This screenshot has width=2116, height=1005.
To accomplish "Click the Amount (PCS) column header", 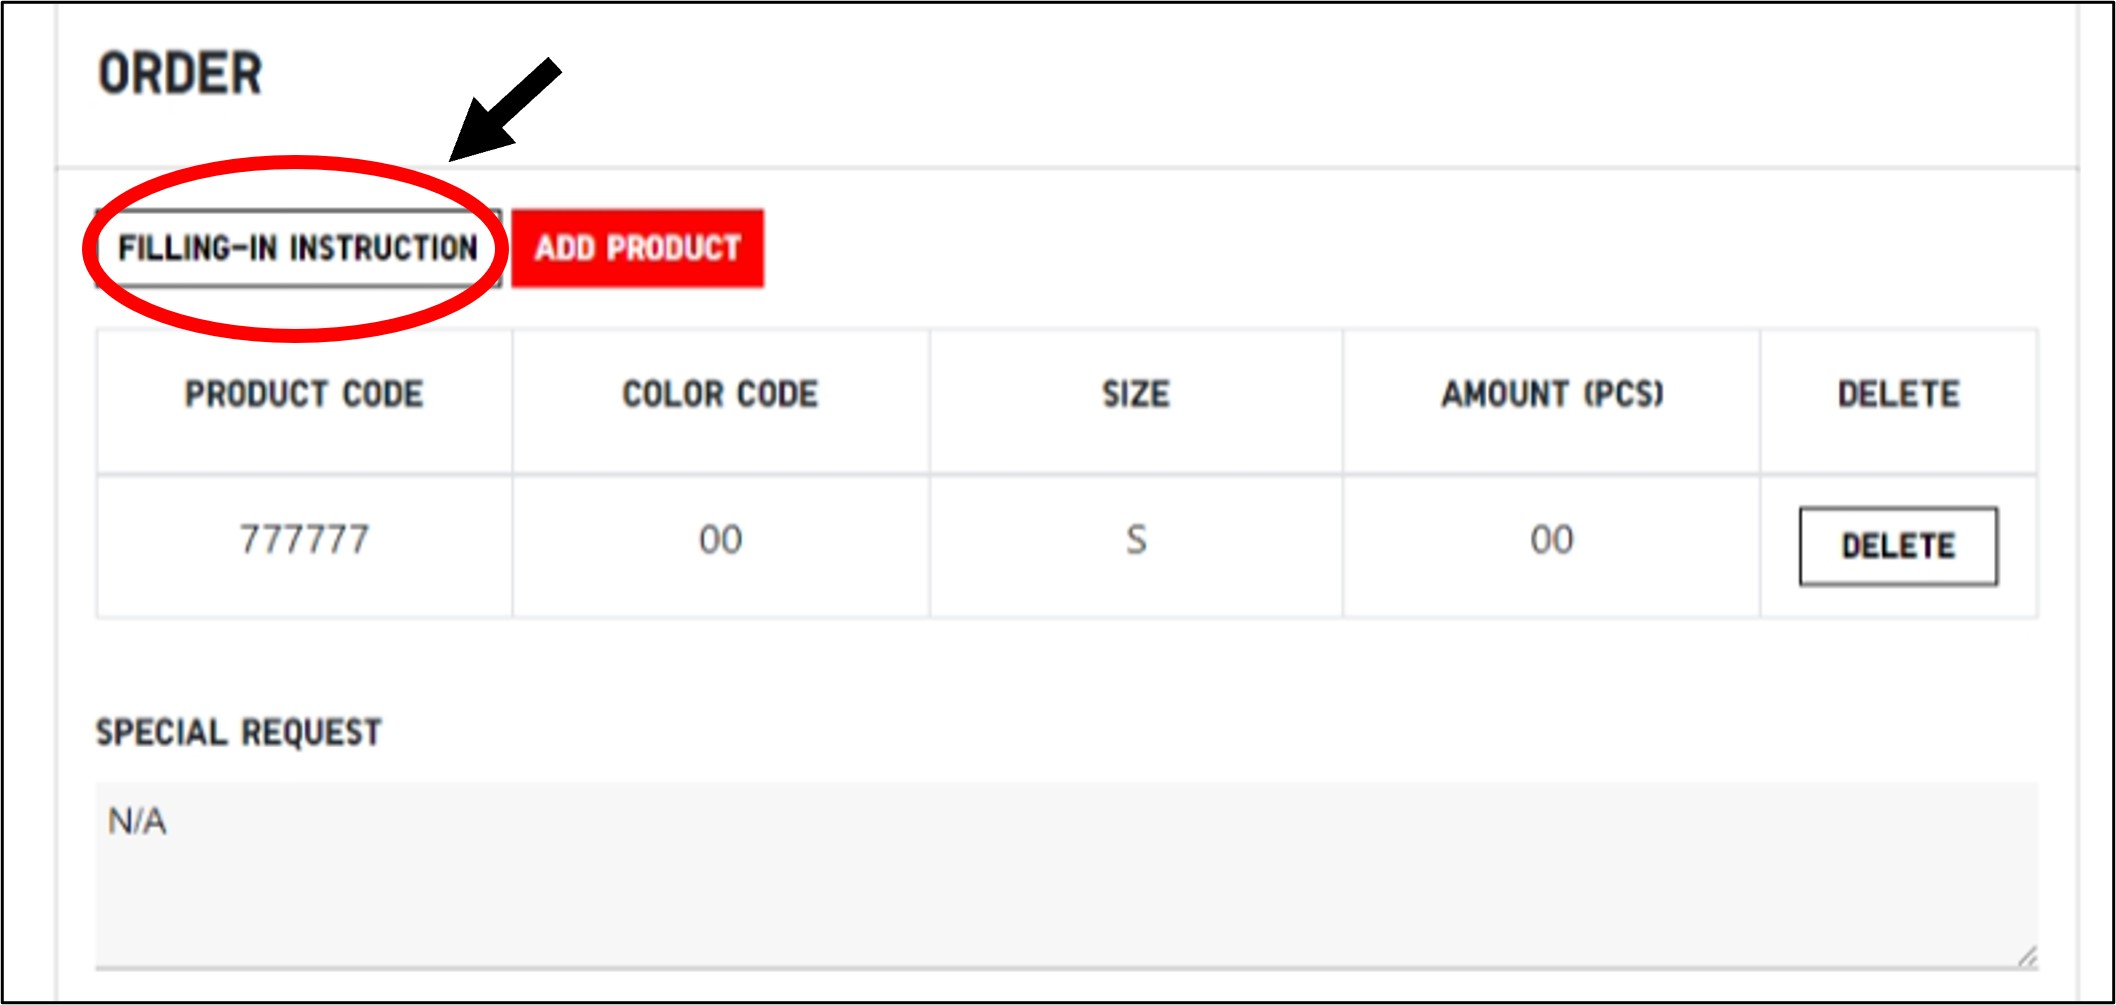I will 1552,395.
